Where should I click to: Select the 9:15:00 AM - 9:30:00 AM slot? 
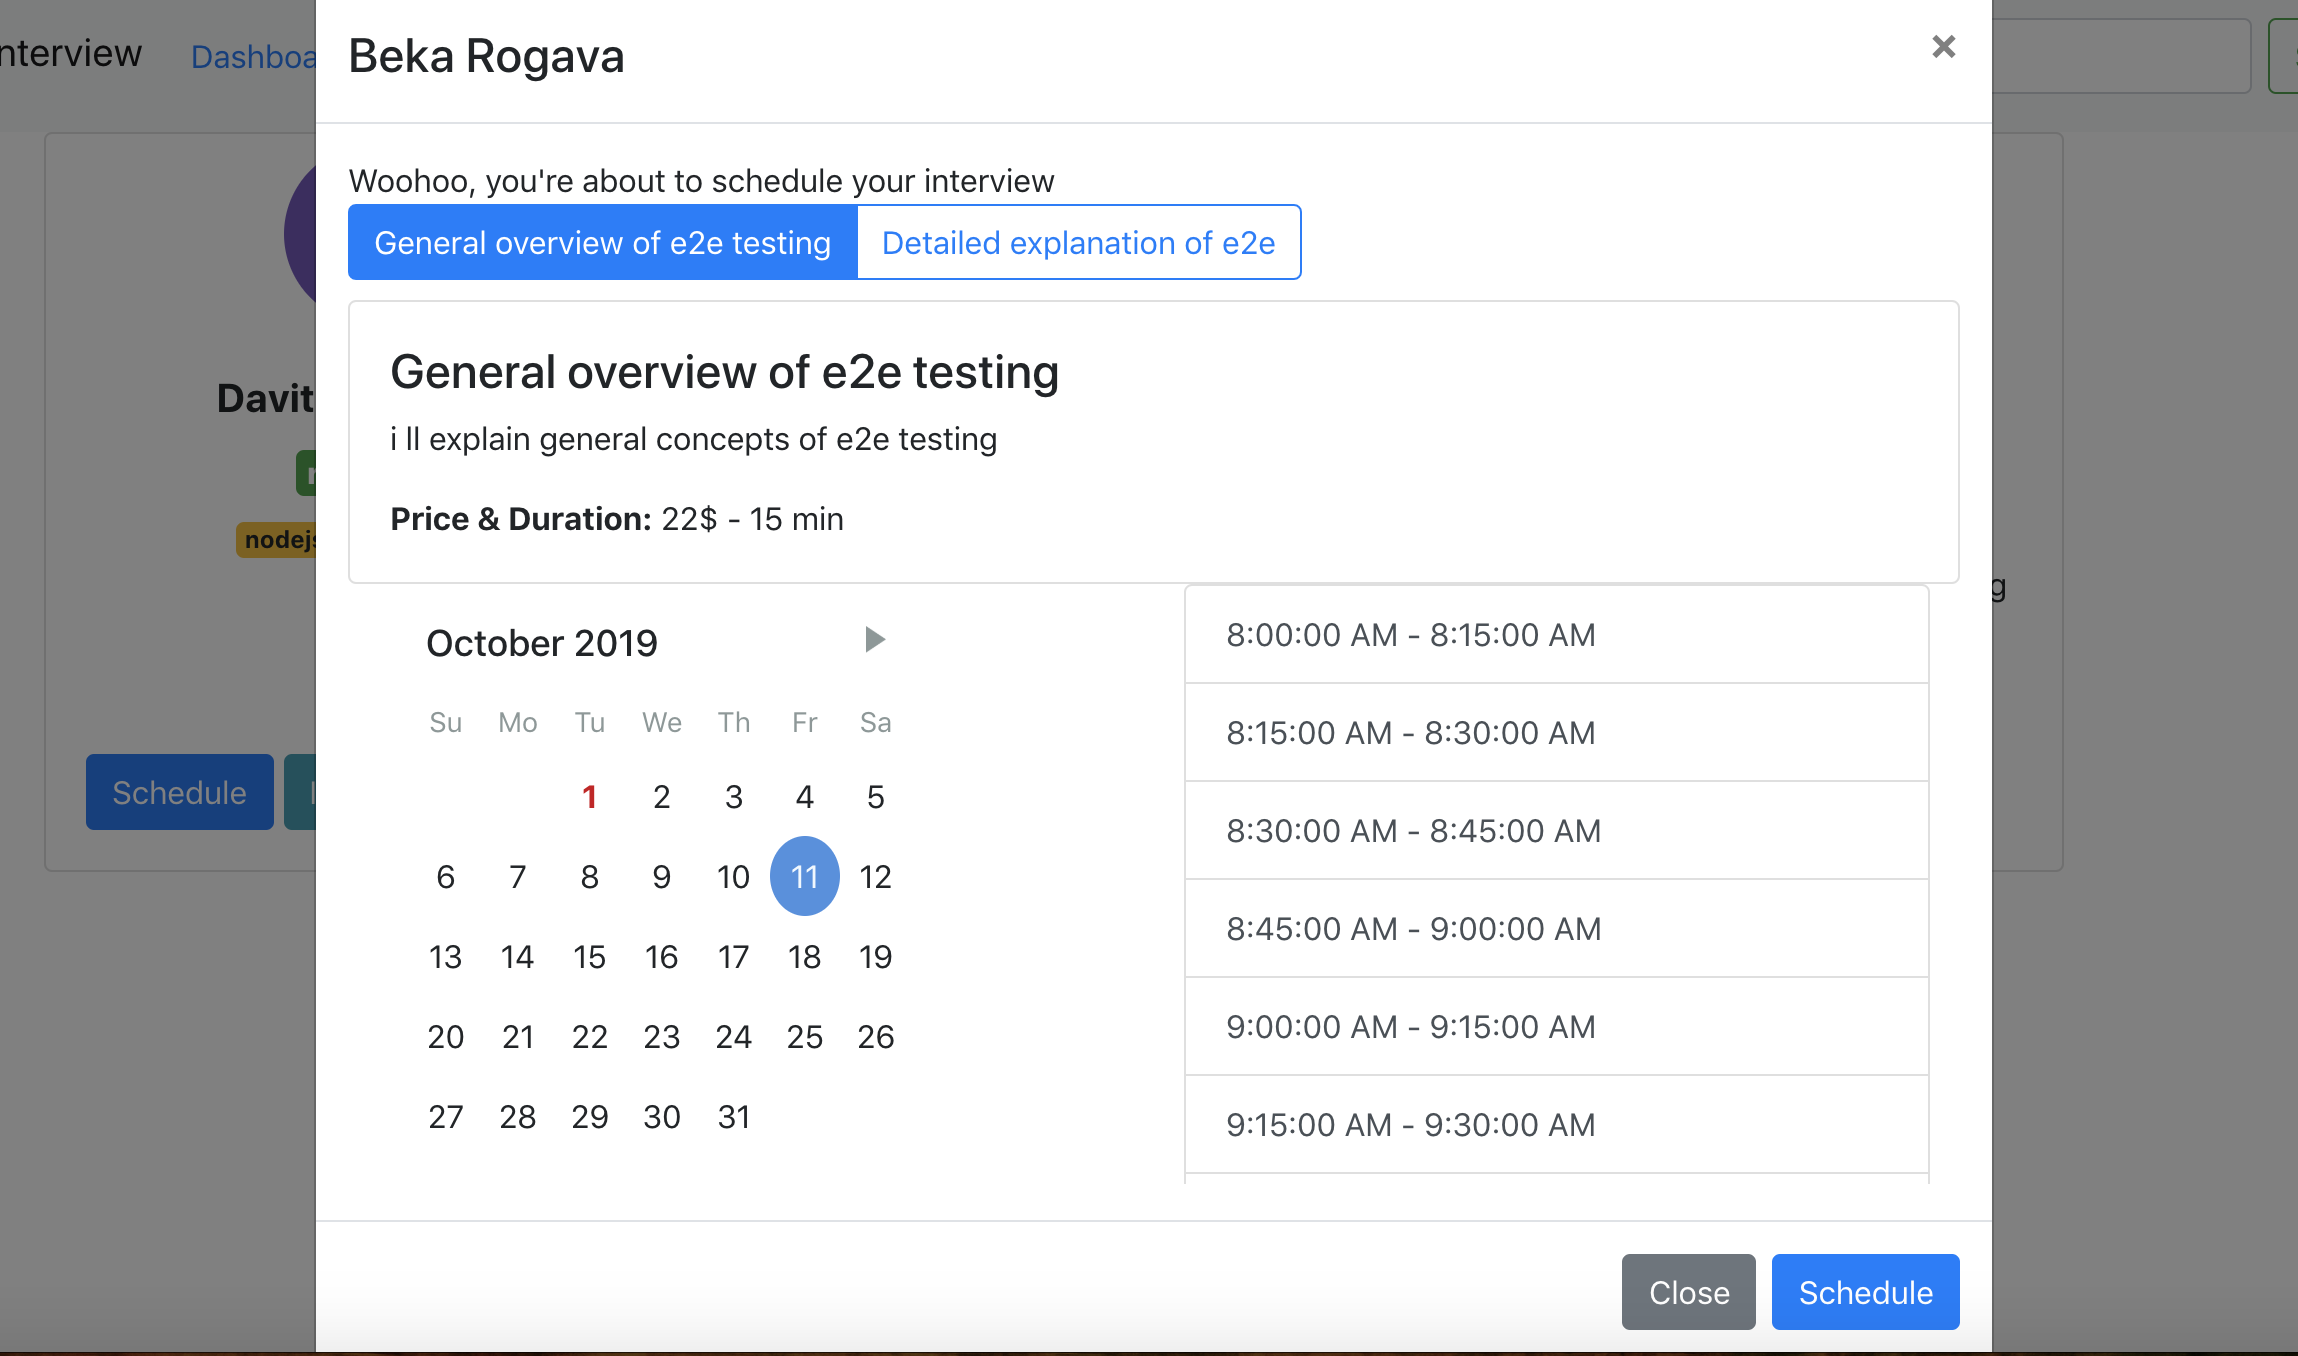pyautogui.click(x=1556, y=1125)
